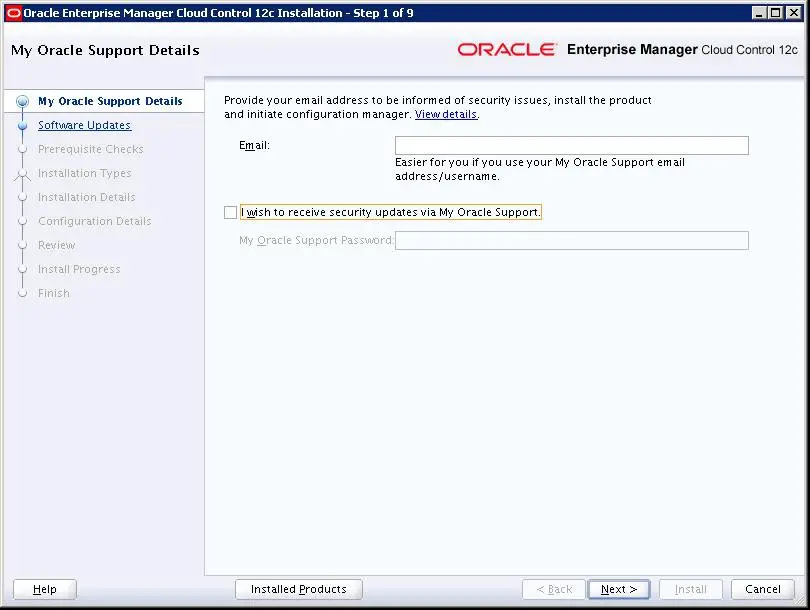Click Installation Details step label
The width and height of the screenshot is (810, 610).
(x=87, y=197)
